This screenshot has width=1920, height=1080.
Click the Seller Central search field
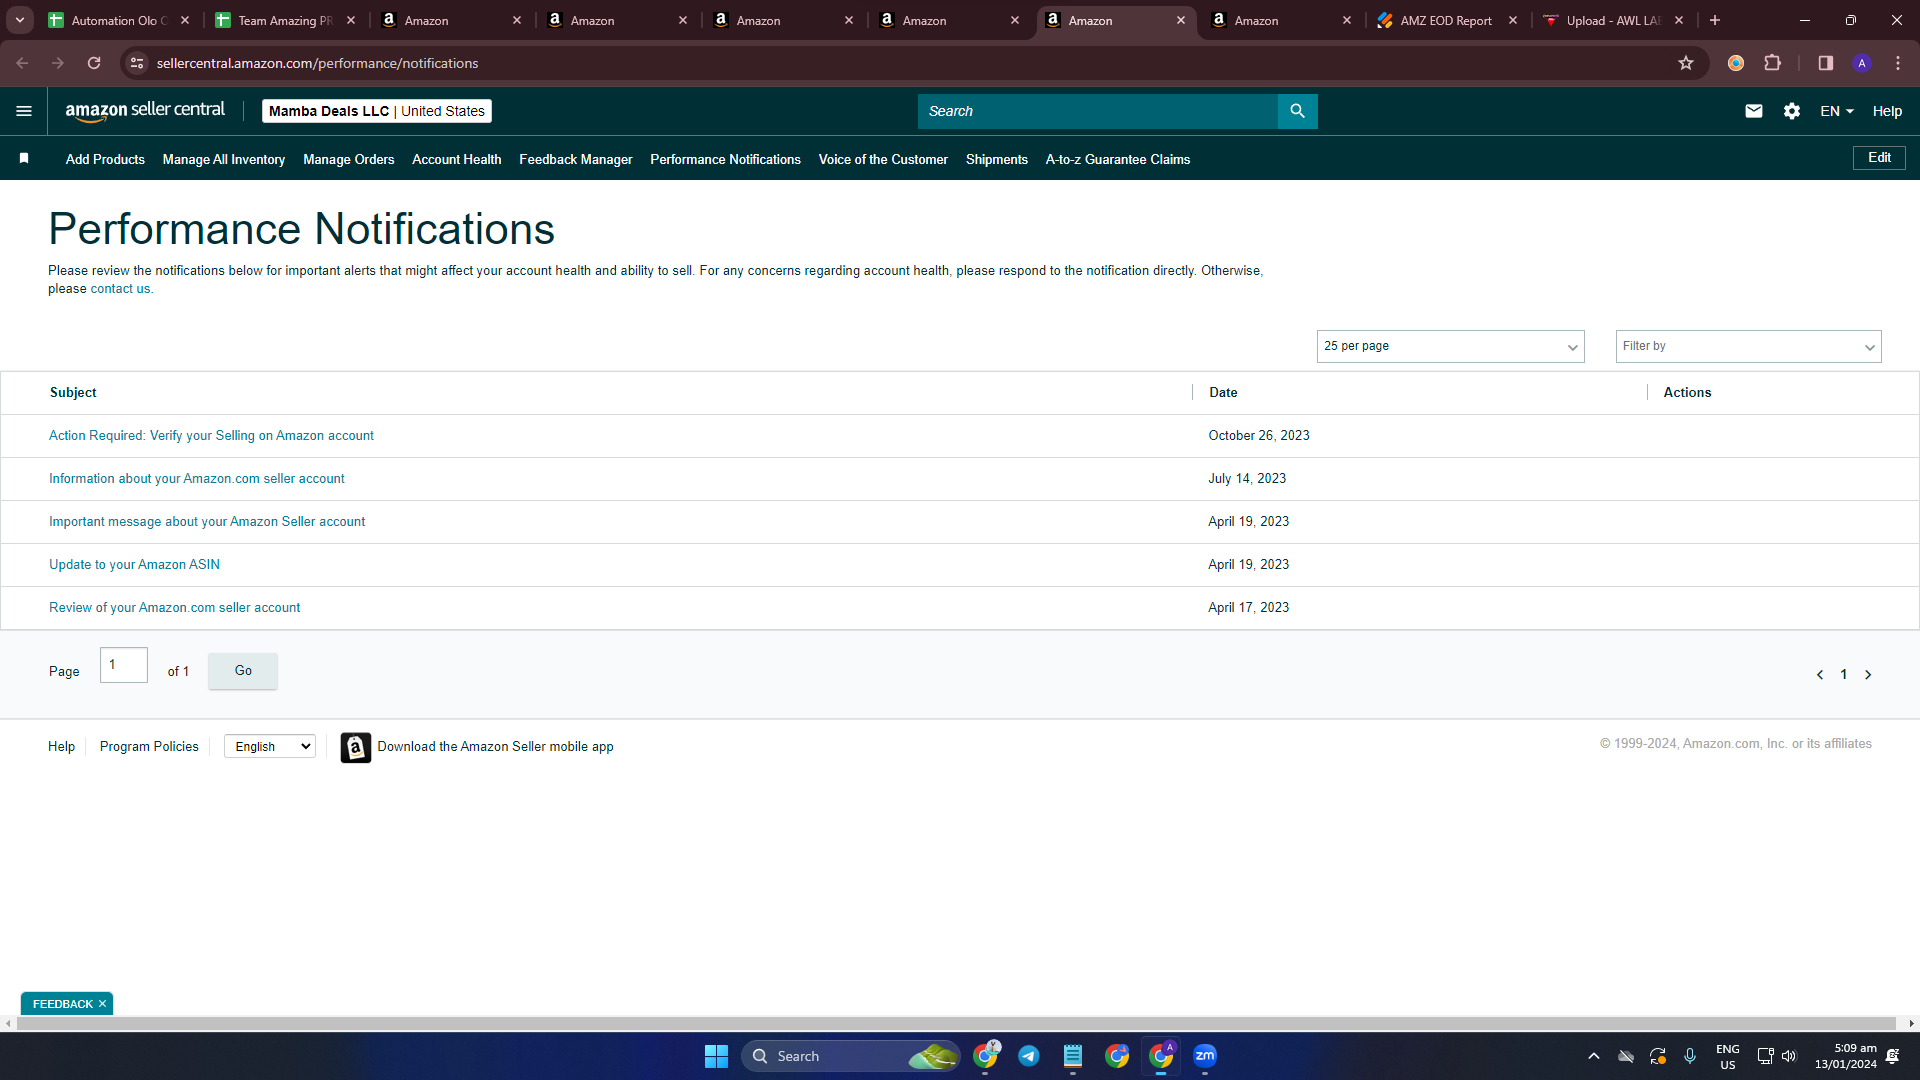point(1098,111)
